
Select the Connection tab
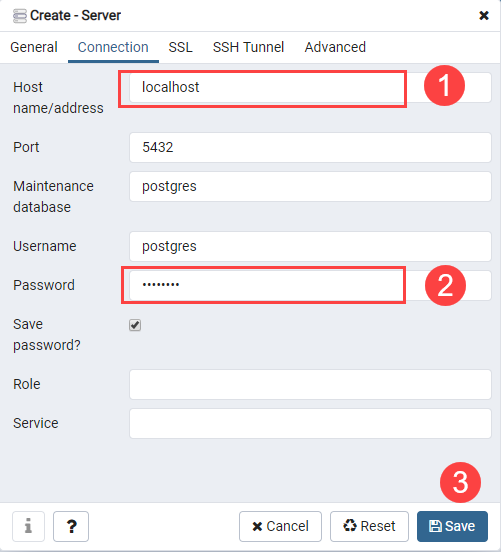113,47
